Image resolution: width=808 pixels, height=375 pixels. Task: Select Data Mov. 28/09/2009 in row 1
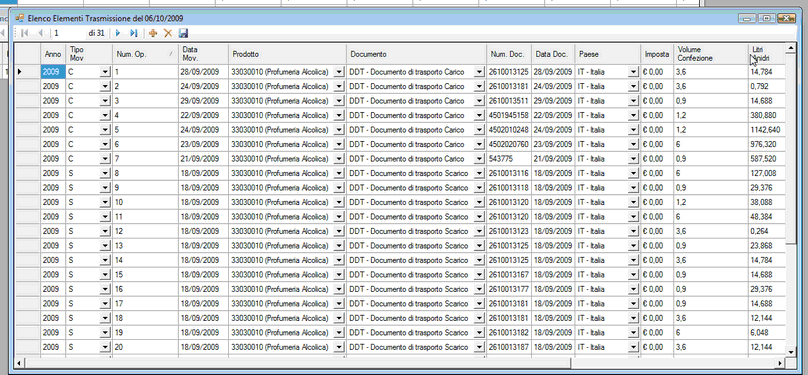coord(203,72)
